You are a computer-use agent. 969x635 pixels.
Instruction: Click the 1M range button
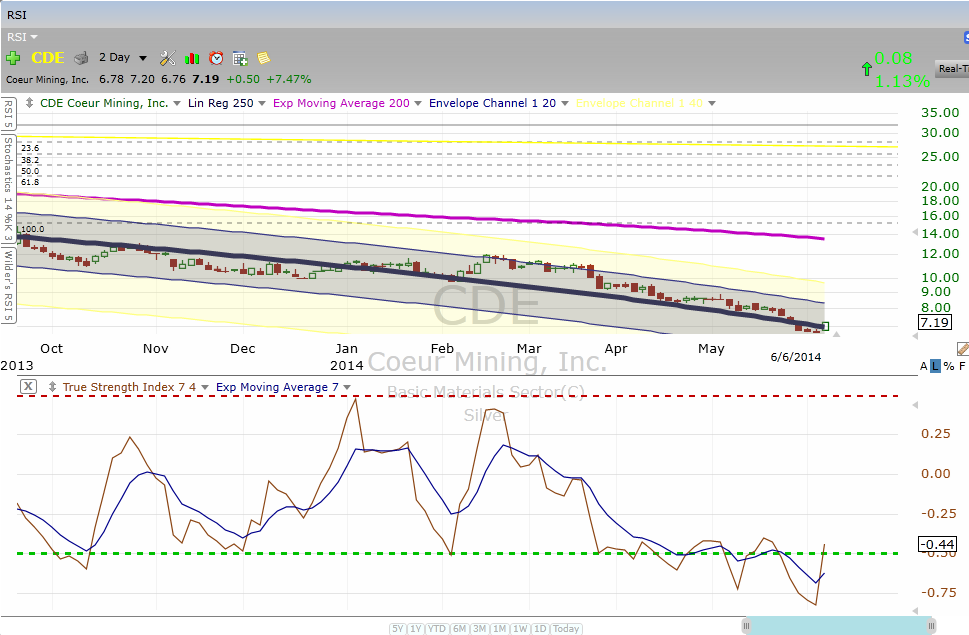pos(500,629)
